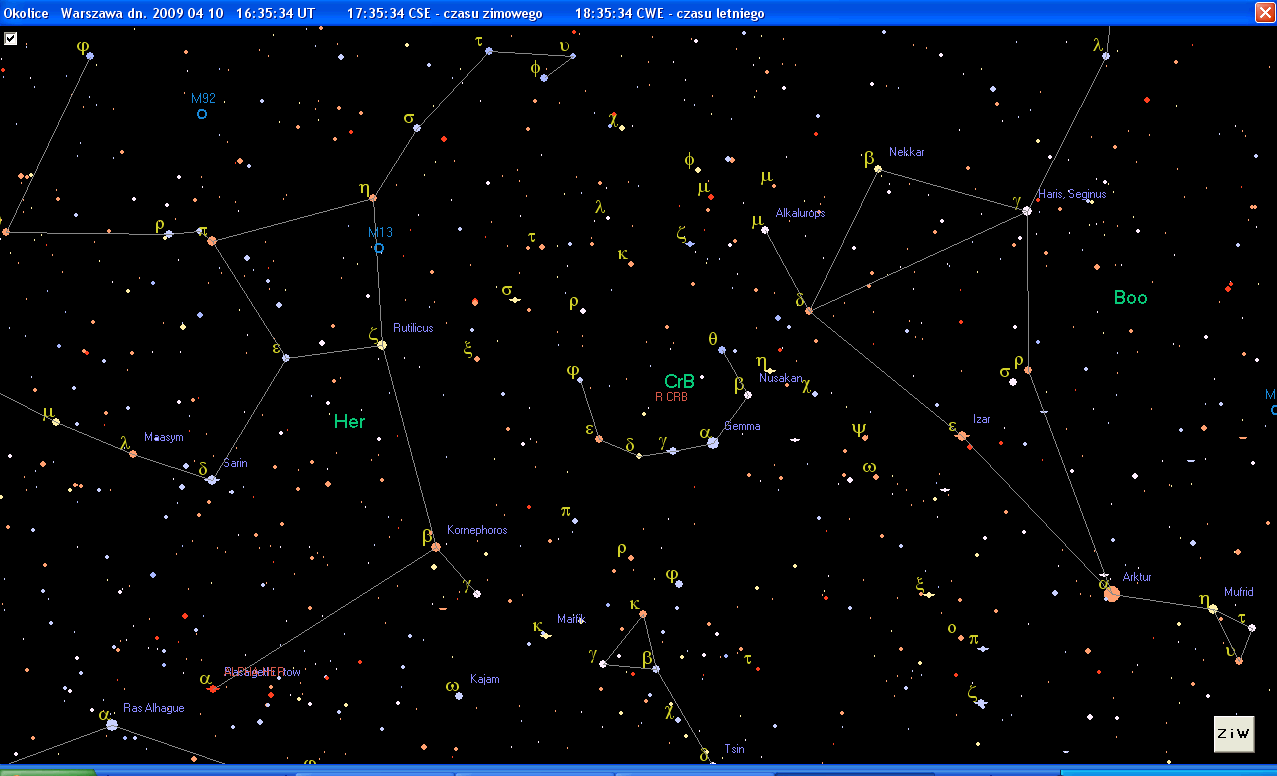Click the 'Nekkar' name label
The image size is (1277, 776).
point(907,152)
